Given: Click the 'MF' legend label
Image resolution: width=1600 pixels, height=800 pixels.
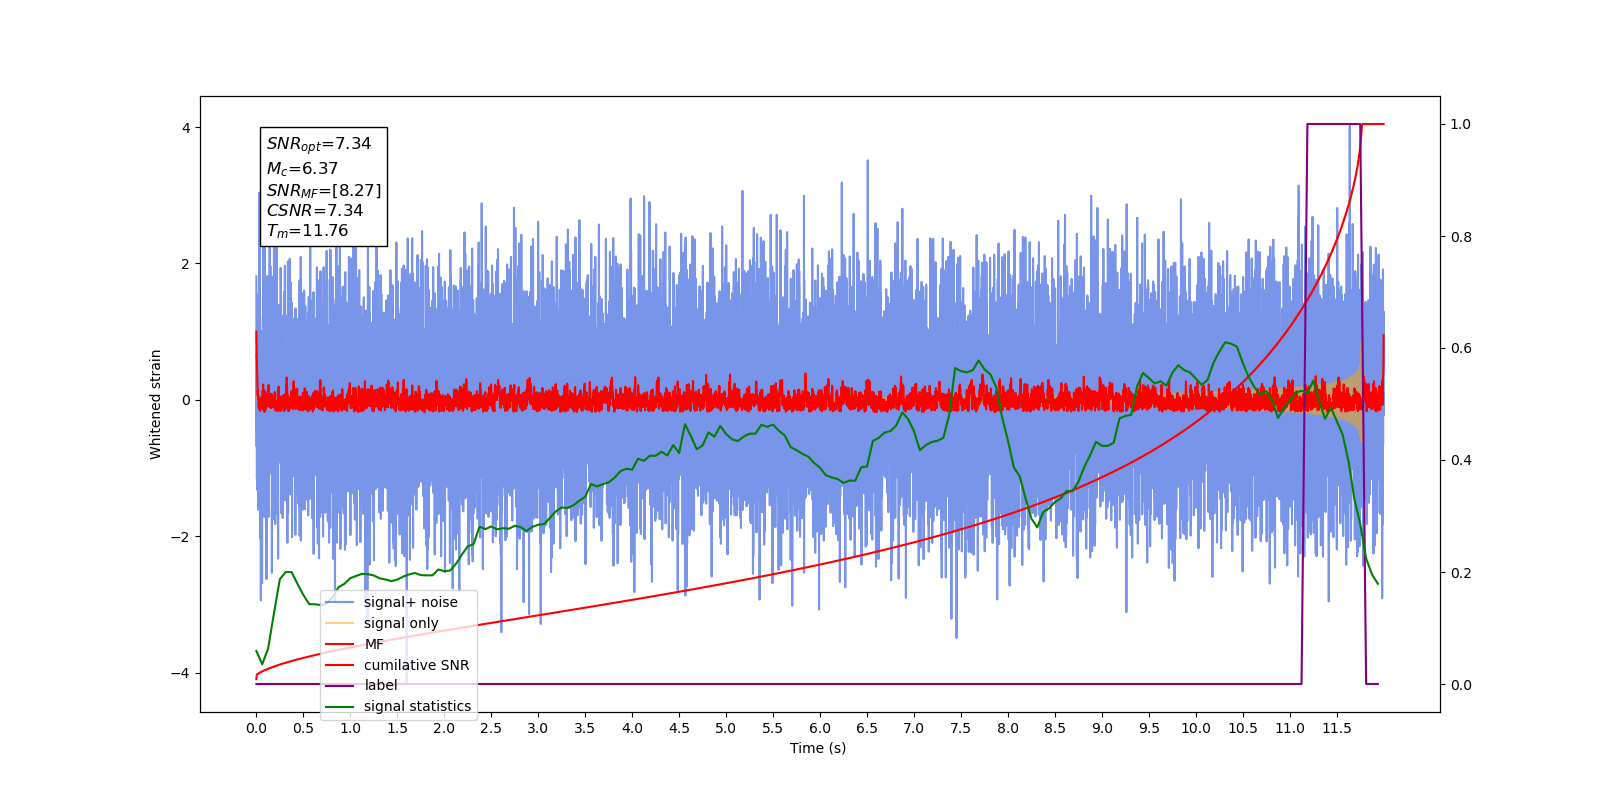Looking at the screenshot, I should [x=374, y=644].
